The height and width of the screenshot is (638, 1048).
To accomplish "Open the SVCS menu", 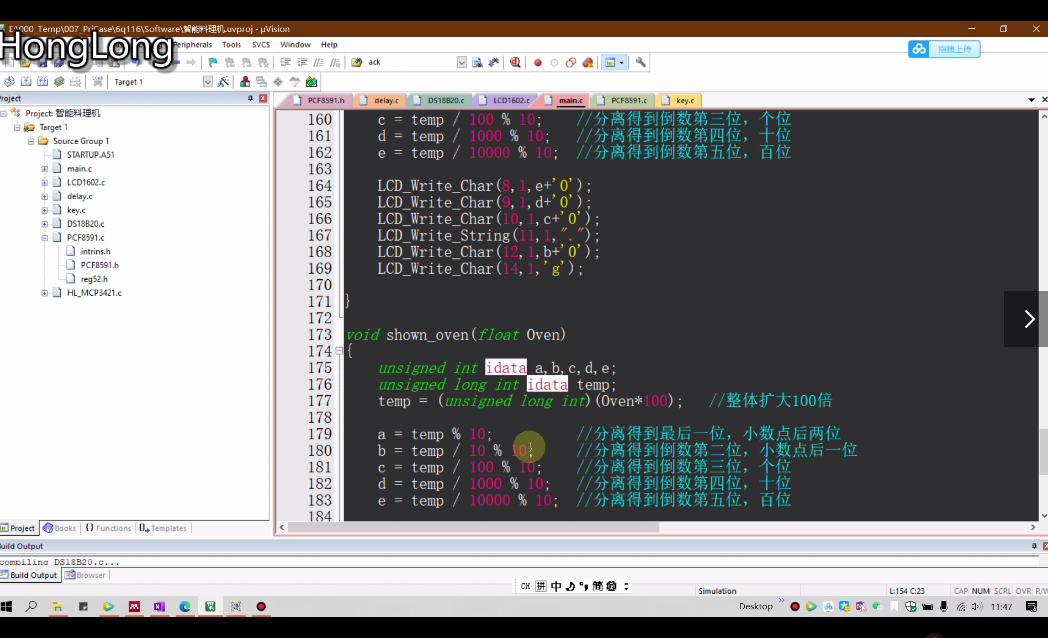I will tap(261, 45).
